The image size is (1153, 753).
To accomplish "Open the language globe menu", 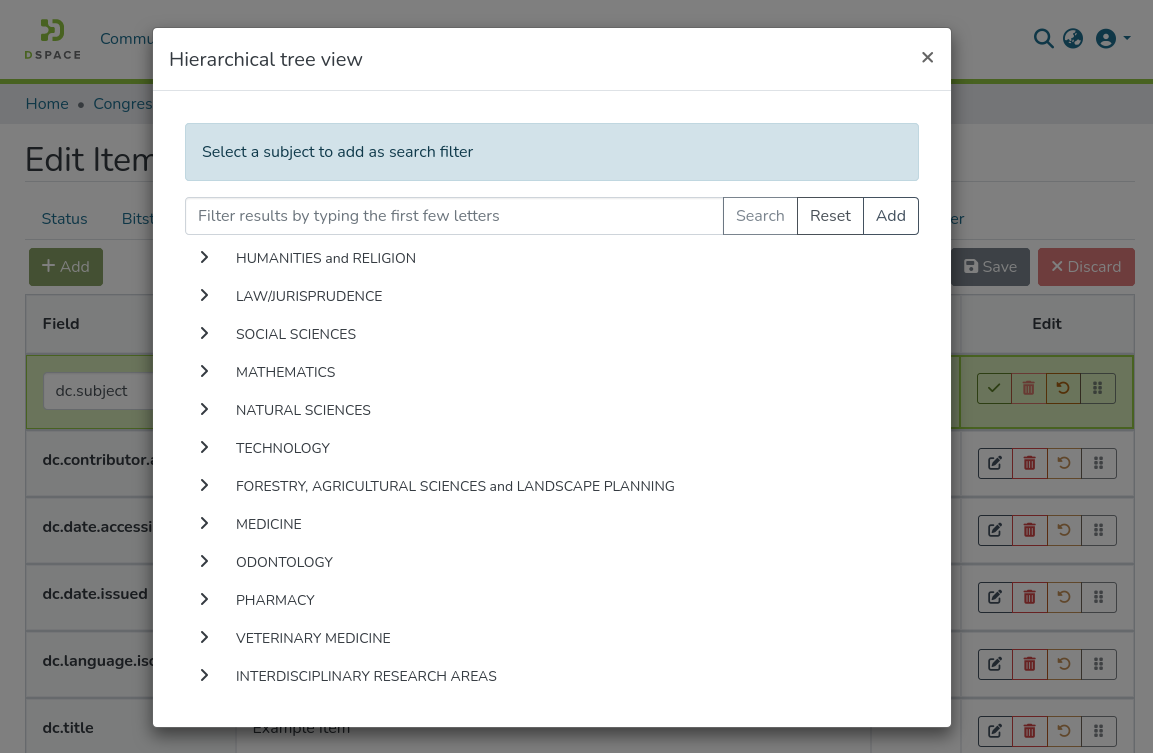I will [x=1073, y=39].
